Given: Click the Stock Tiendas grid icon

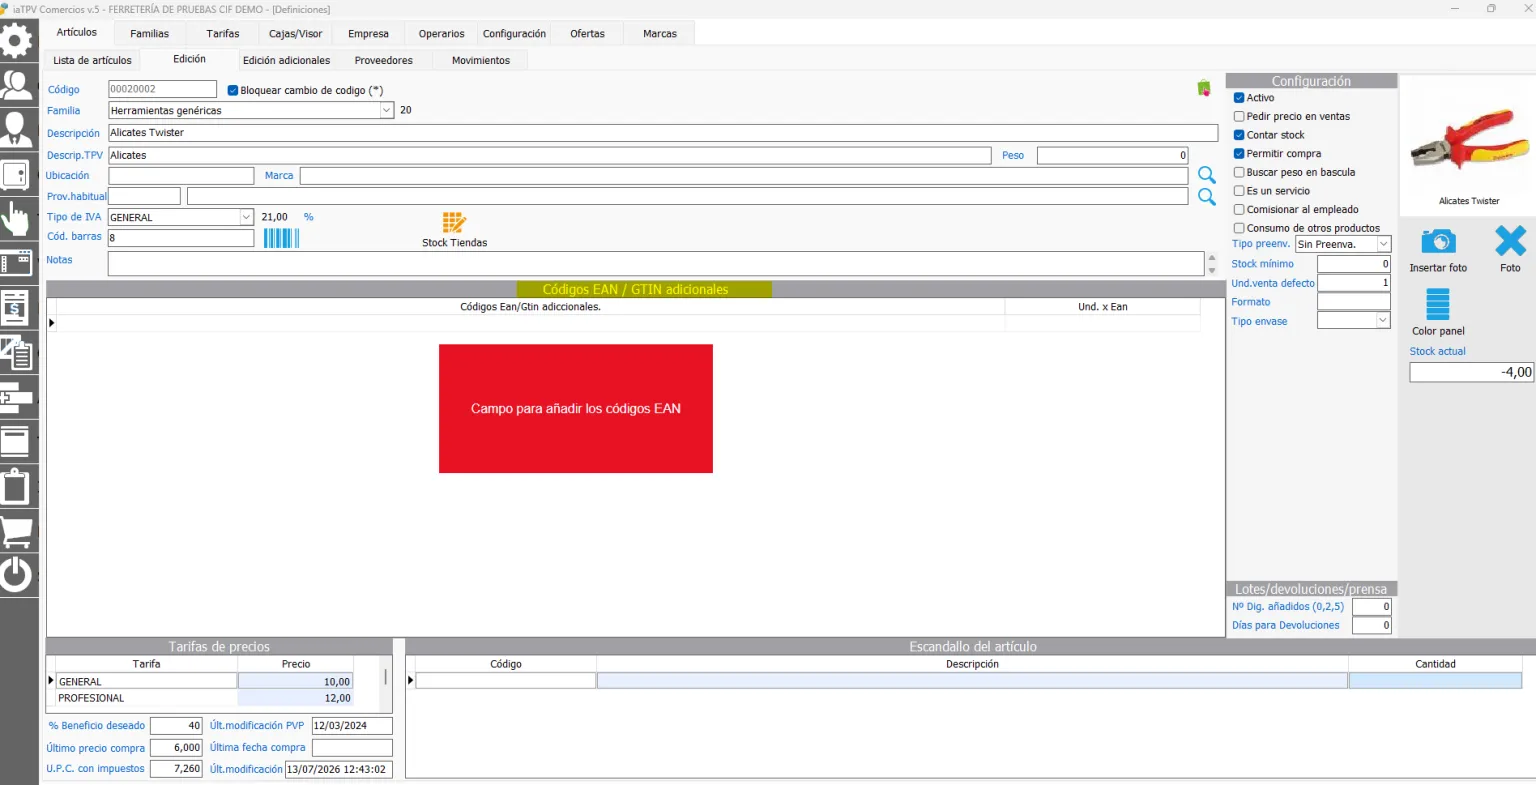Looking at the screenshot, I should pos(454,222).
